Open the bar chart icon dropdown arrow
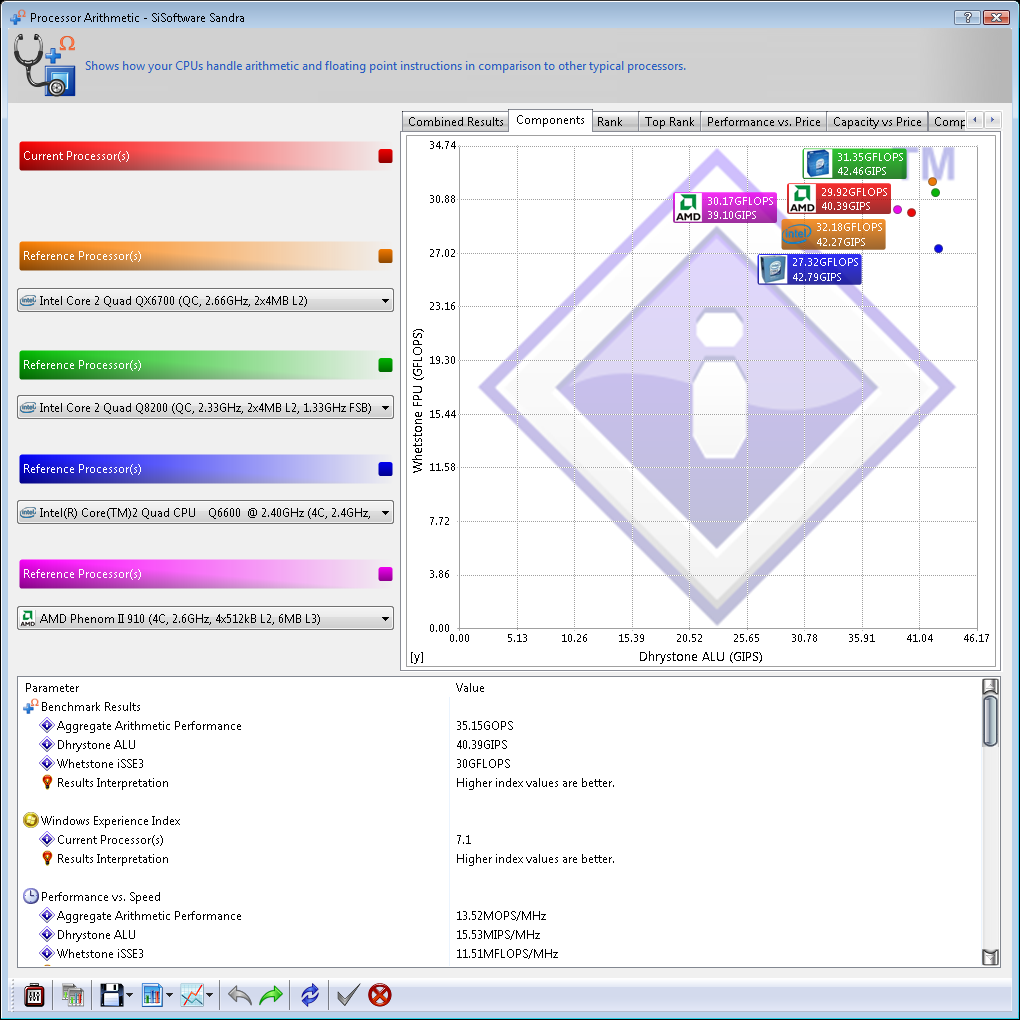 [x=169, y=995]
